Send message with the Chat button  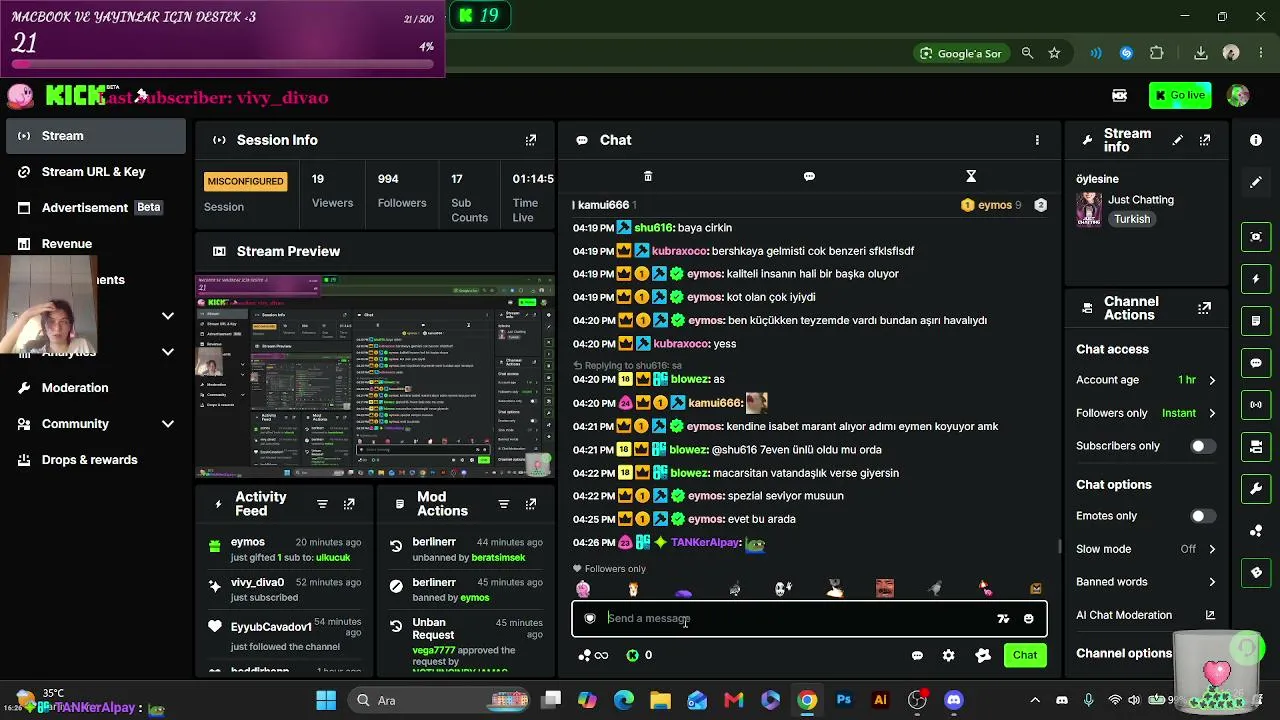[x=1025, y=655]
